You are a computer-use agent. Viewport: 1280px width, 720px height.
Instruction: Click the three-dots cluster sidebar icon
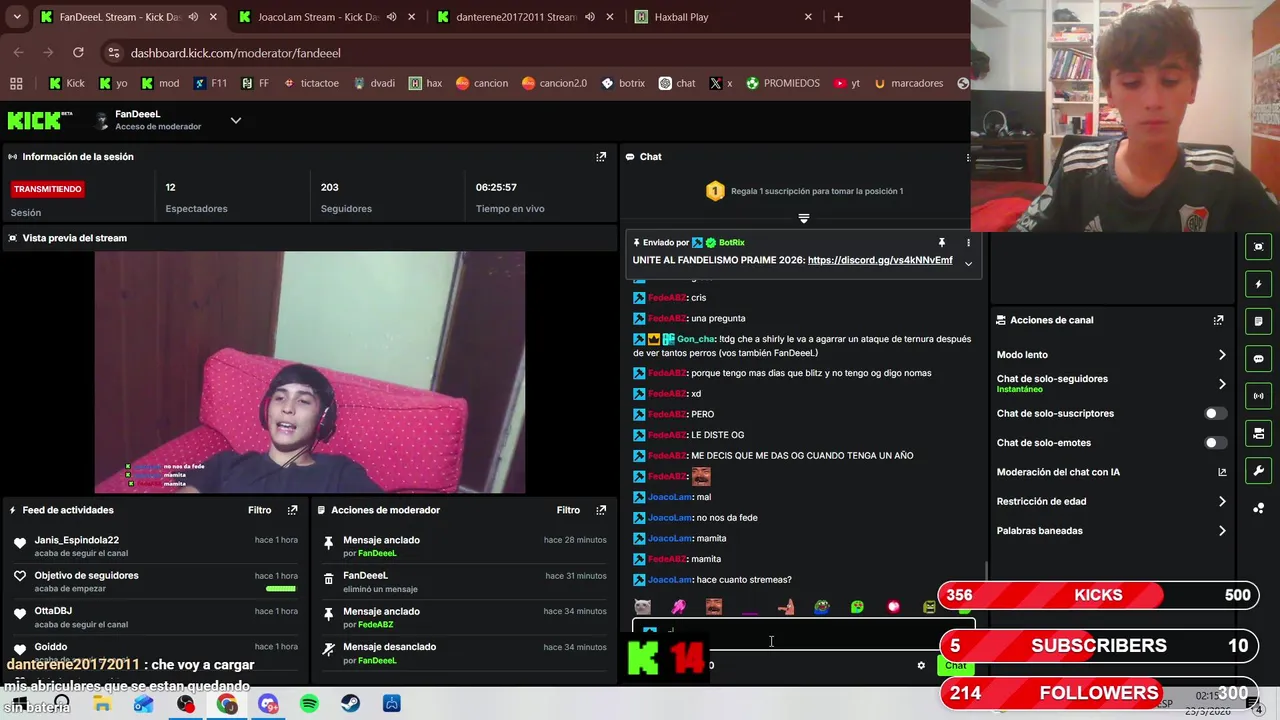pyautogui.click(x=1258, y=508)
